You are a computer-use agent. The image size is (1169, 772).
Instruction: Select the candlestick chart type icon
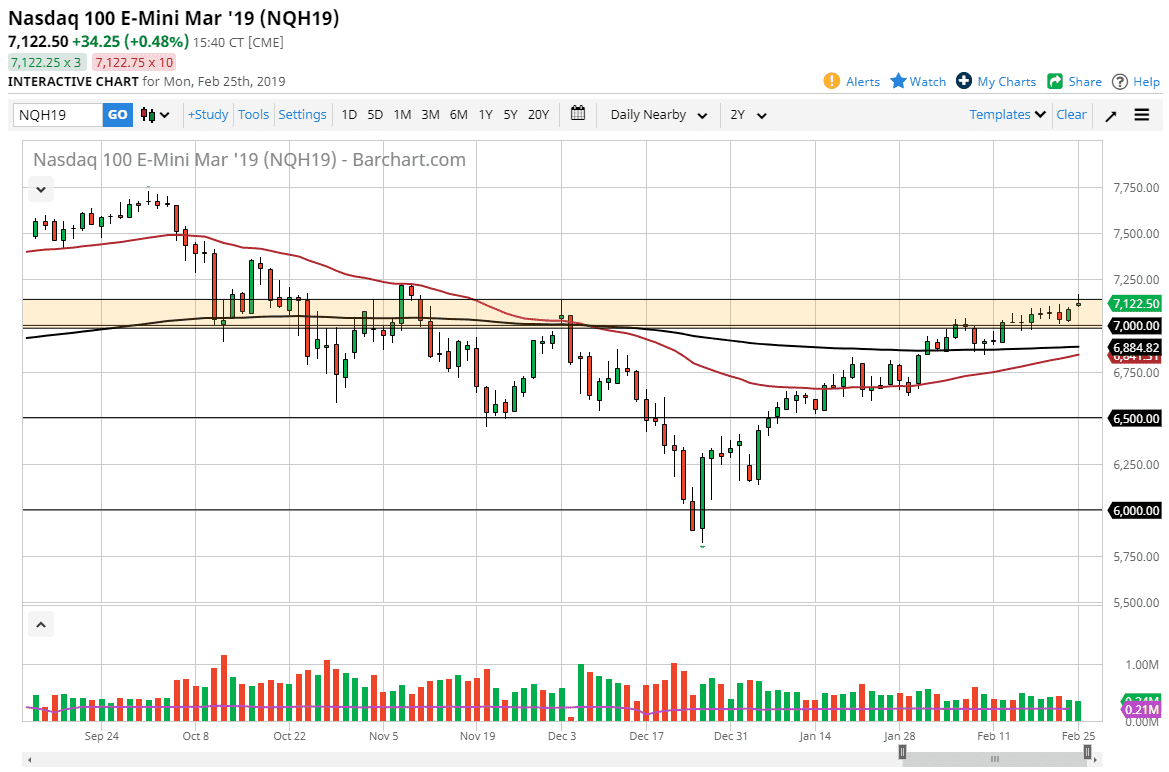coord(146,114)
